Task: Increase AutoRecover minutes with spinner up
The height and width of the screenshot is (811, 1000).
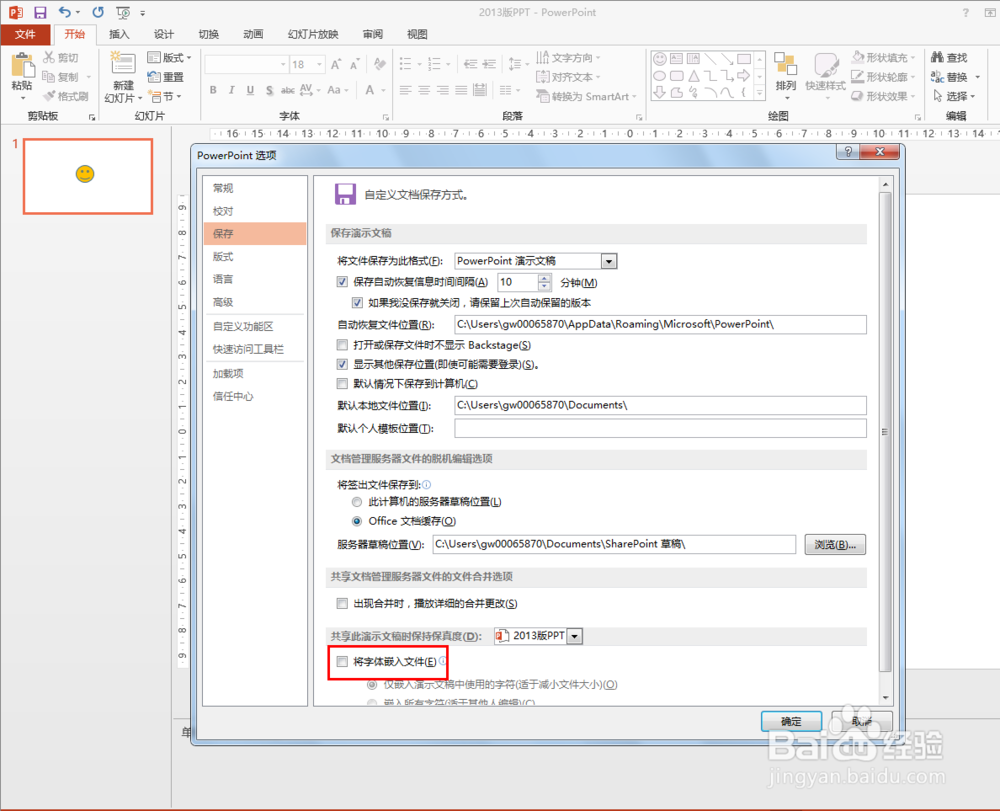Action: point(544,277)
